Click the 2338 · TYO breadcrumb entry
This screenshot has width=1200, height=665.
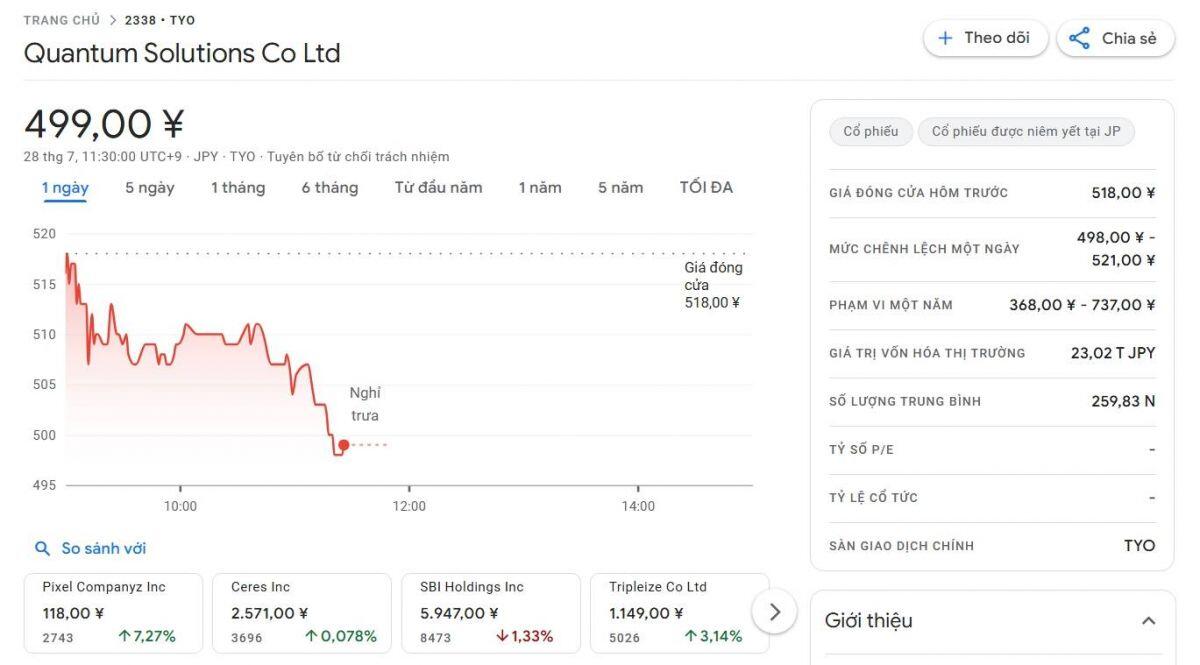[x=158, y=19]
